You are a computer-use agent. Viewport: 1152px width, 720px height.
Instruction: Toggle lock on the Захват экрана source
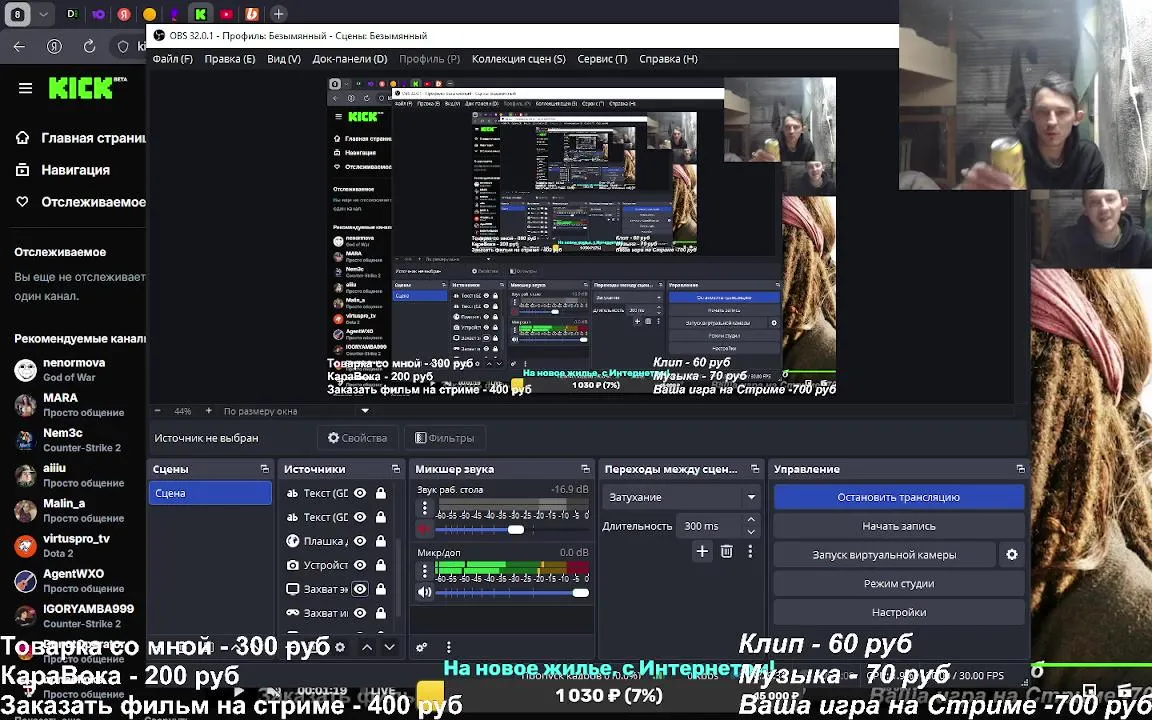[381, 588]
